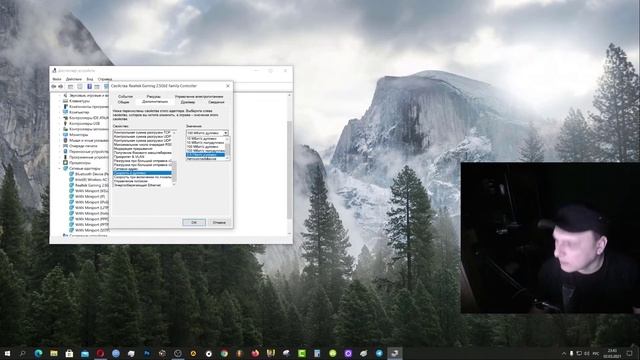The width and height of the screenshot is (640, 360).
Task: Open the Mail app in taskbar
Action: [85, 353]
